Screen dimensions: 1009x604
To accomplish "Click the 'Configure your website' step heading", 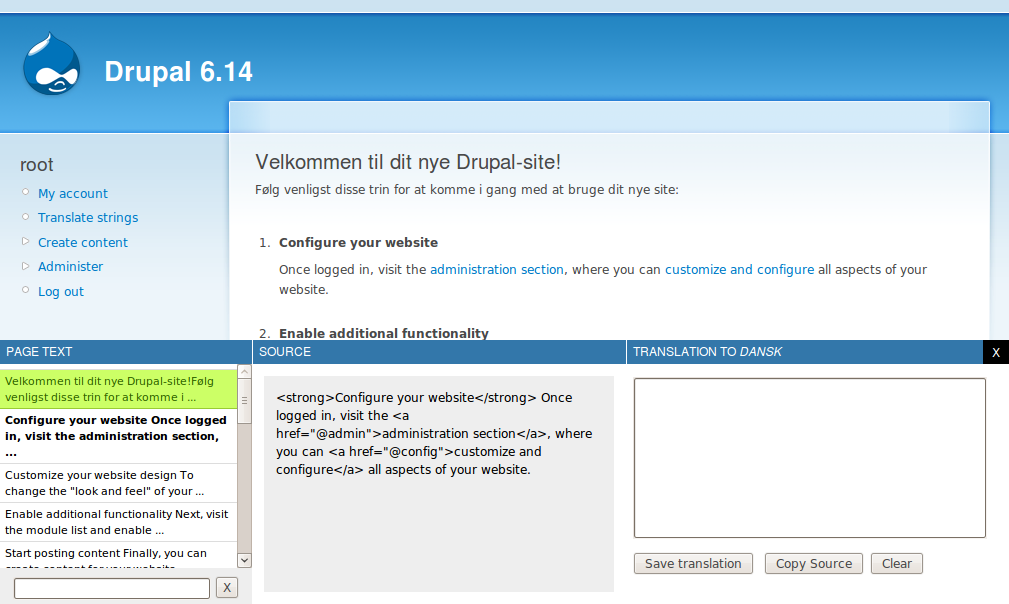I will 358,243.
